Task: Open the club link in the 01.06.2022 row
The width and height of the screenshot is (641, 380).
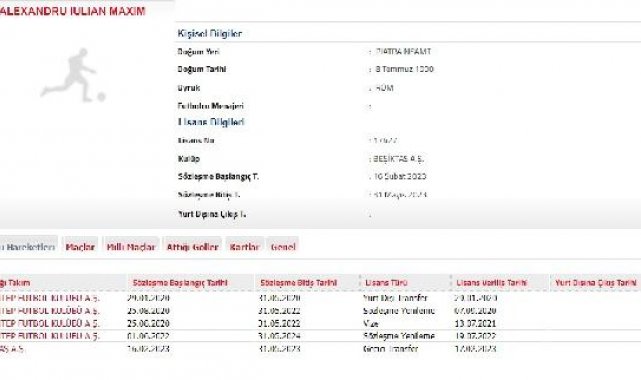Action: point(49,336)
